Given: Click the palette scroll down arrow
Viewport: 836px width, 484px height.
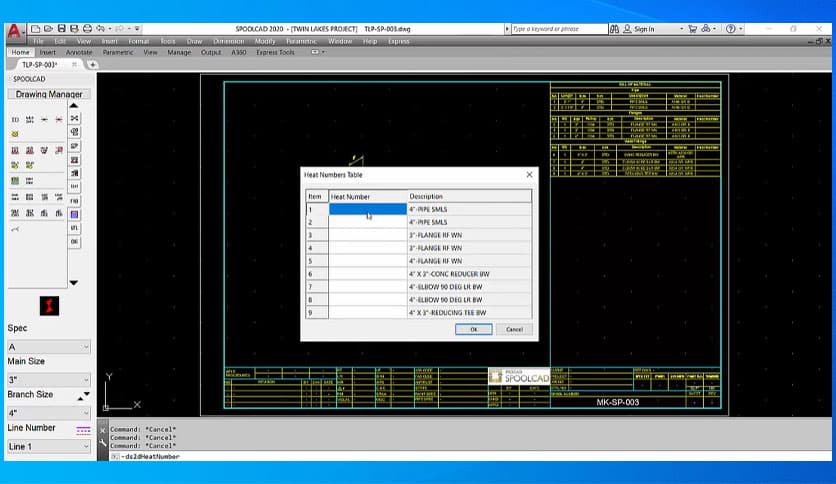Looking at the screenshot, I should click(74, 283).
